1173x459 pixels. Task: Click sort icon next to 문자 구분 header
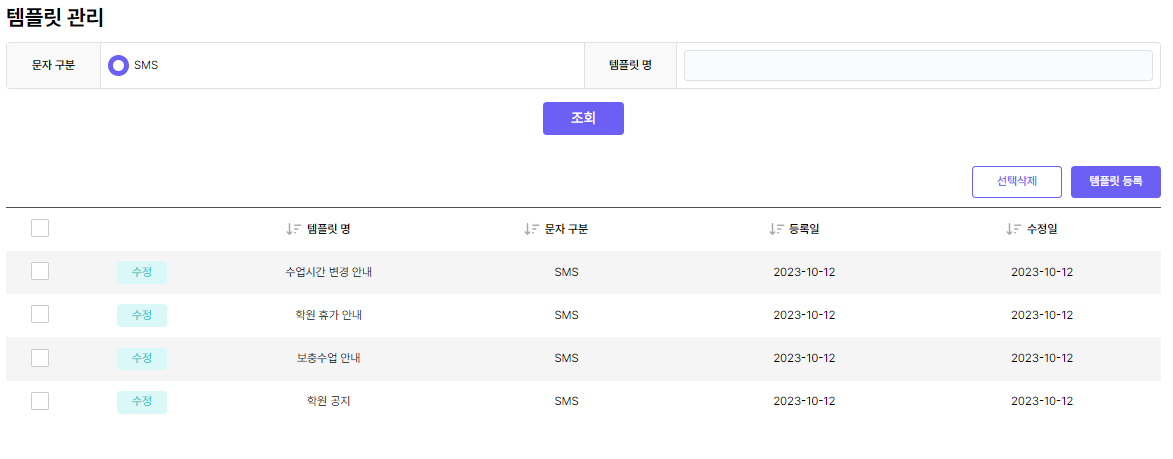[531, 229]
